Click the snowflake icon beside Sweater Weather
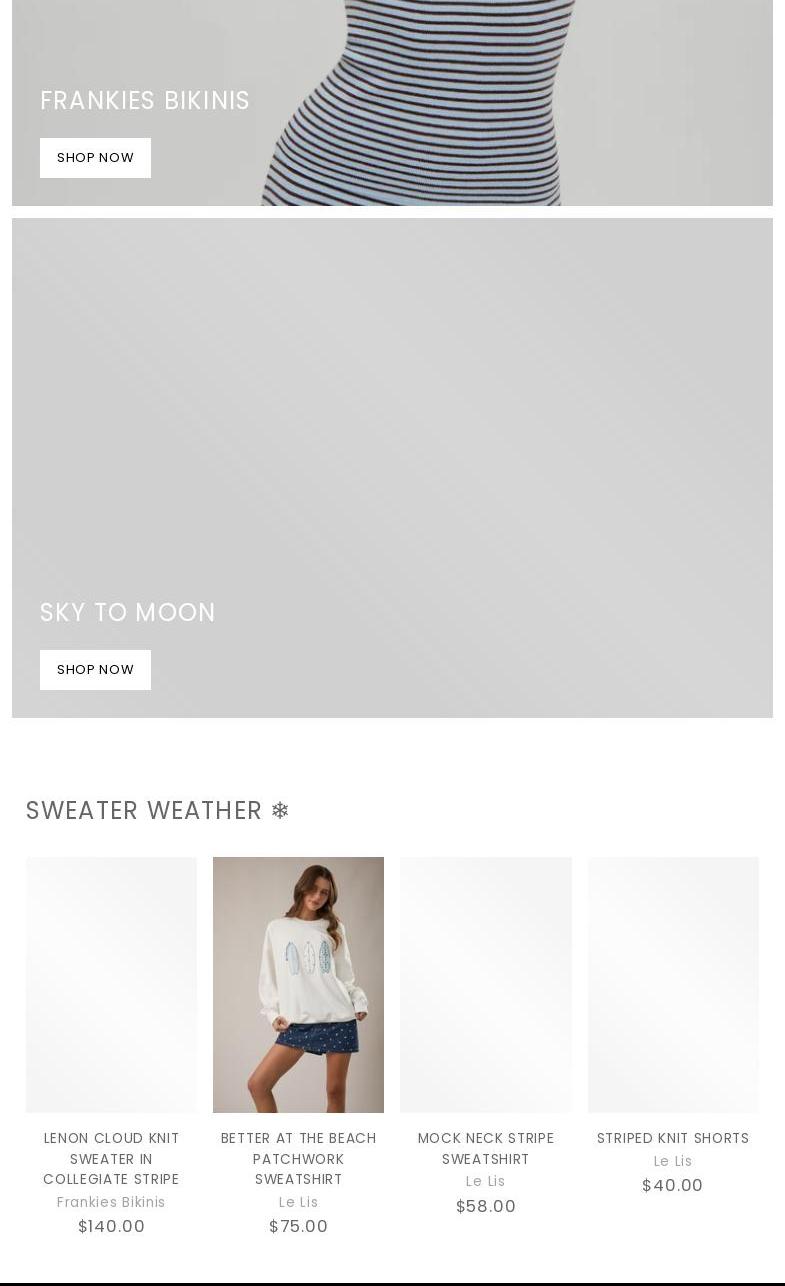Image resolution: width=785 pixels, height=1286 pixels. (x=280, y=810)
